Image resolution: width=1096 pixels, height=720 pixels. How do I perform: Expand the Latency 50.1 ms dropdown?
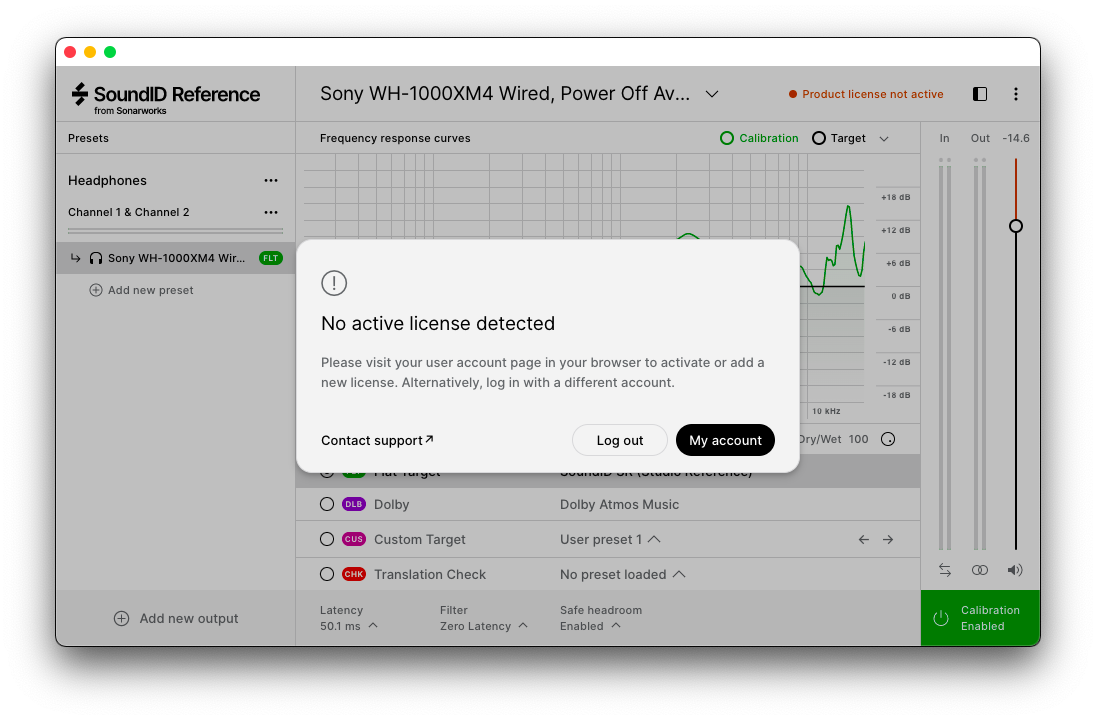click(349, 626)
